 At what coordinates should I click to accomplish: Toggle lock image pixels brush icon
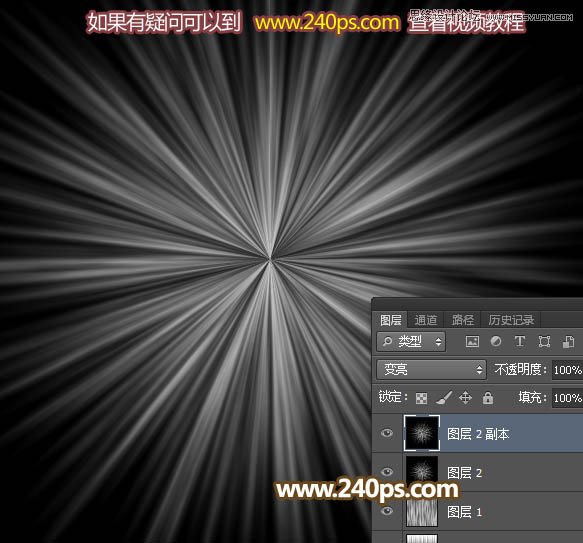point(444,398)
